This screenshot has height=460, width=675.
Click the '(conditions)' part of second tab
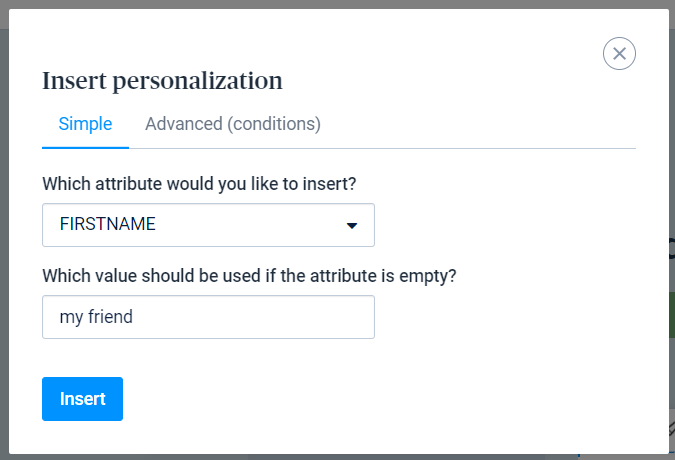pyautogui.click(x=274, y=124)
